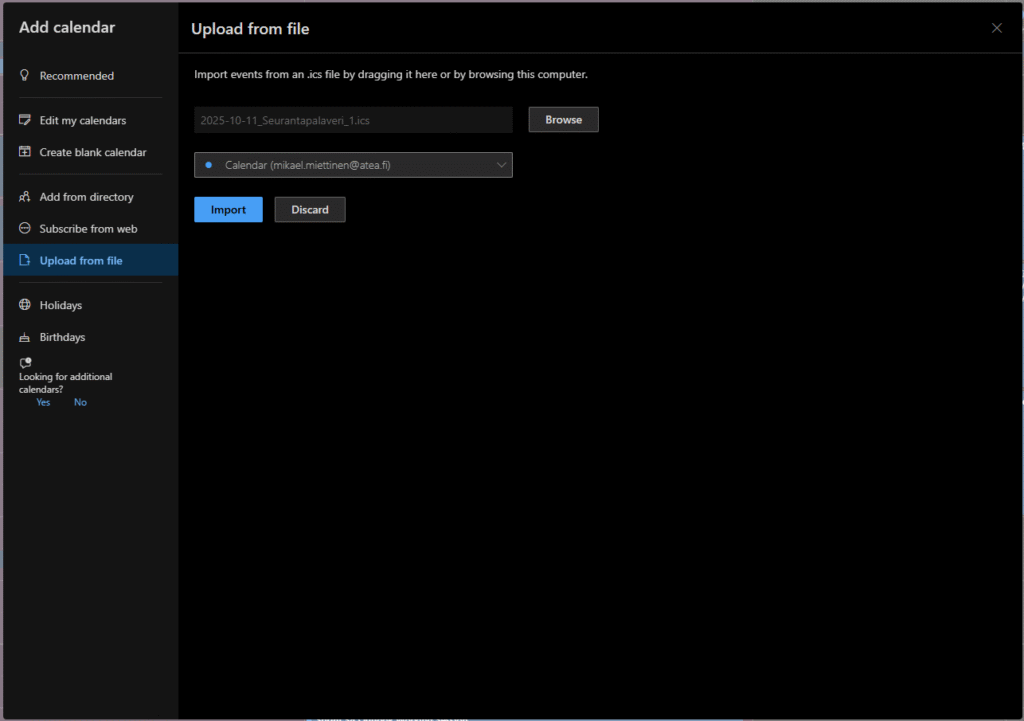The width and height of the screenshot is (1024, 721).
Task: Click the Holidays globe icon
Action: click(x=25, y=305)
